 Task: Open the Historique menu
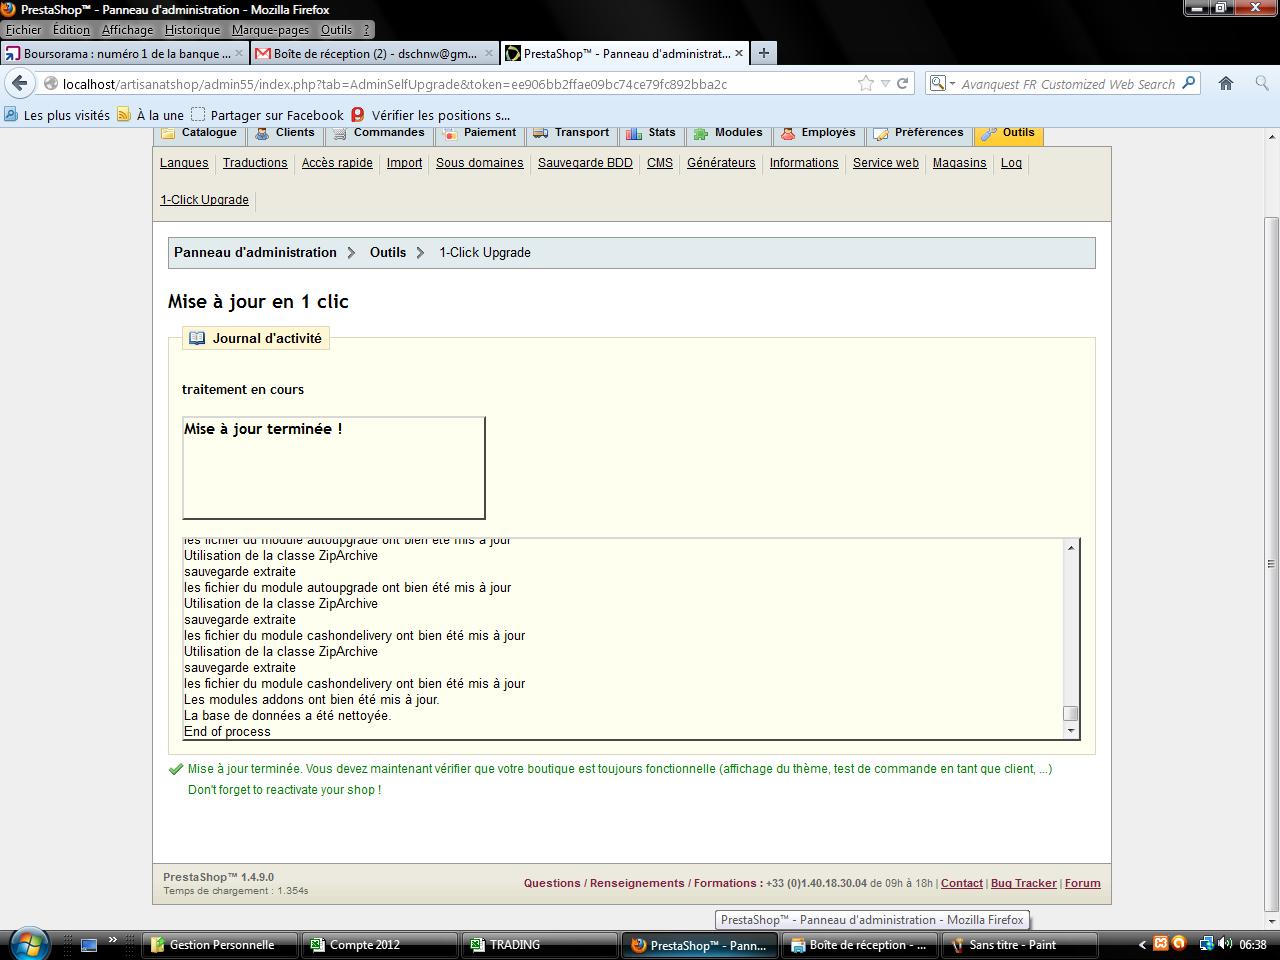(192, 30)
